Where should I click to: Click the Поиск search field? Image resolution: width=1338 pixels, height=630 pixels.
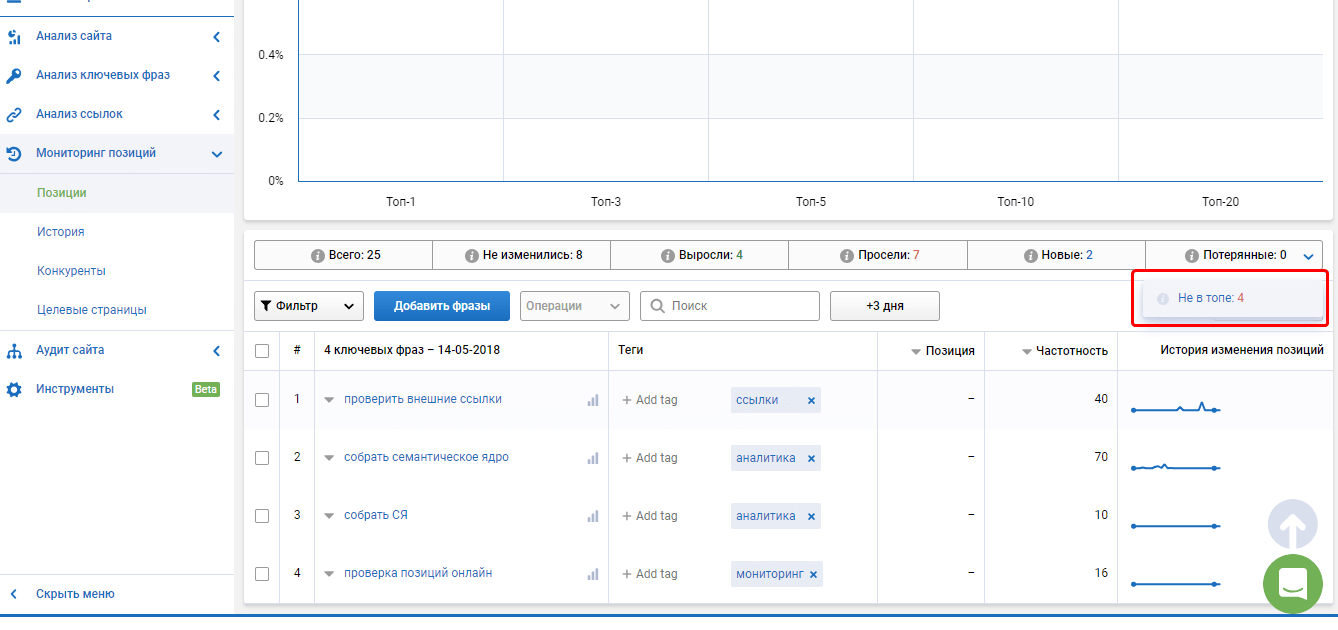730,306
